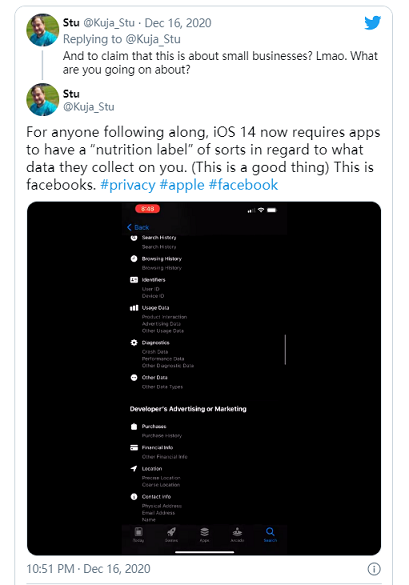Open the #facebook hashtag link
The image size is (409, 585).
point(243,185)
